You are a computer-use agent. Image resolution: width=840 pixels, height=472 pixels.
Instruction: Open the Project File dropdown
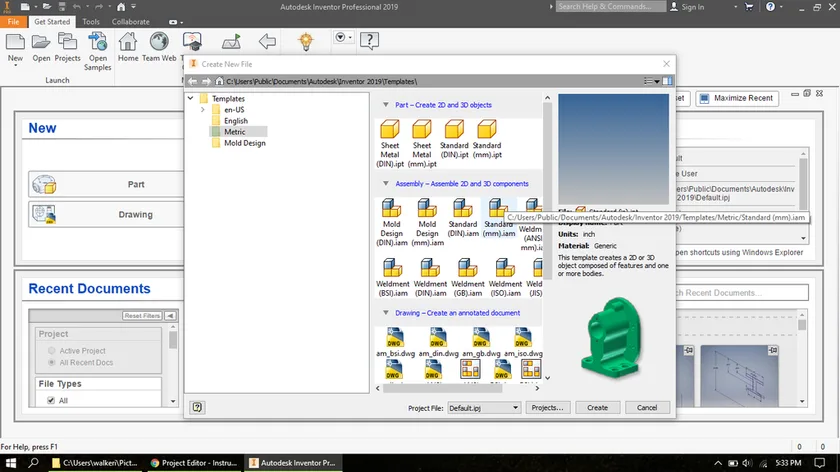[x=484, y=408]
